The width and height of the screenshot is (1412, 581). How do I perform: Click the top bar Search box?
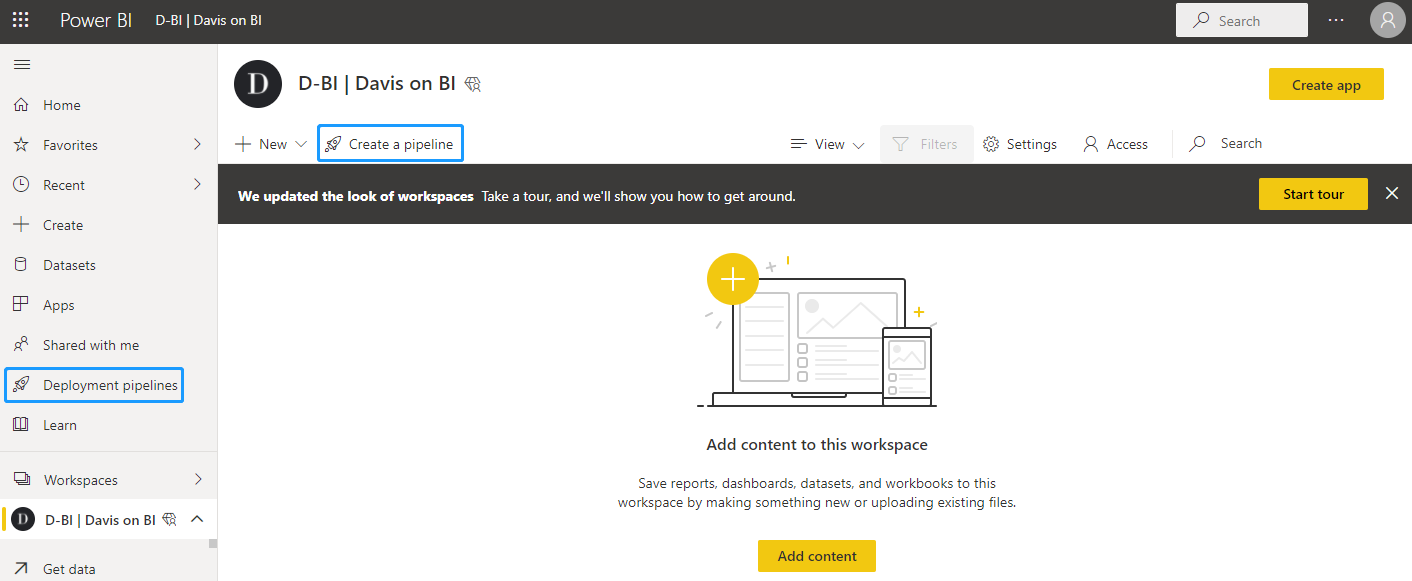(1241, 20)
